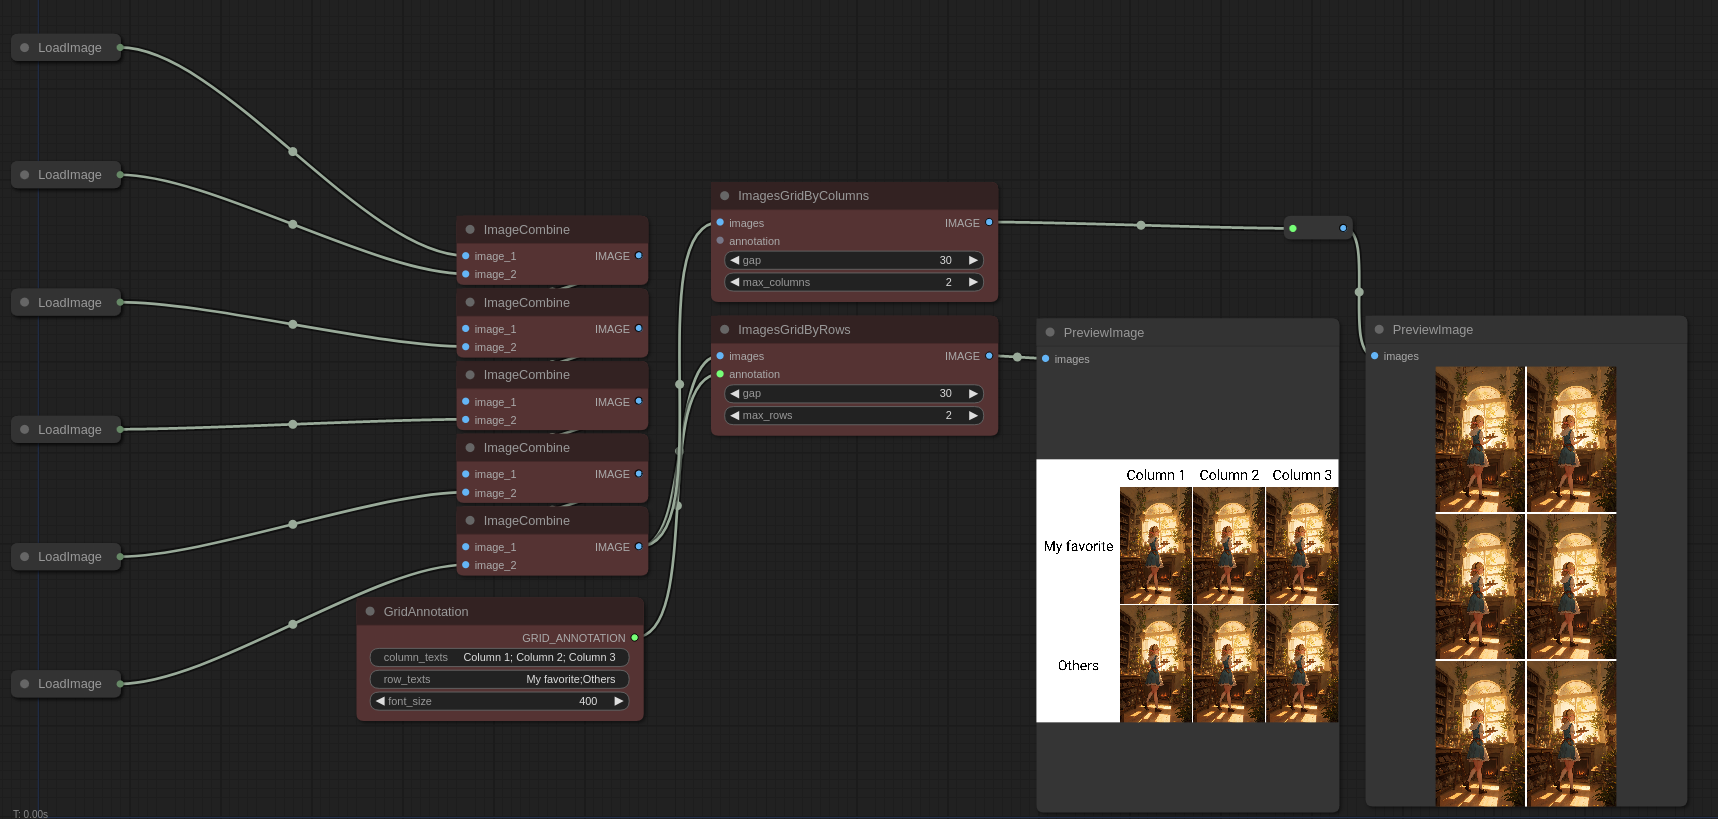Viewport: 1718px width, 819px height.
Task: Click the blue output dot of the reroute node
Action: [1343, 229]
